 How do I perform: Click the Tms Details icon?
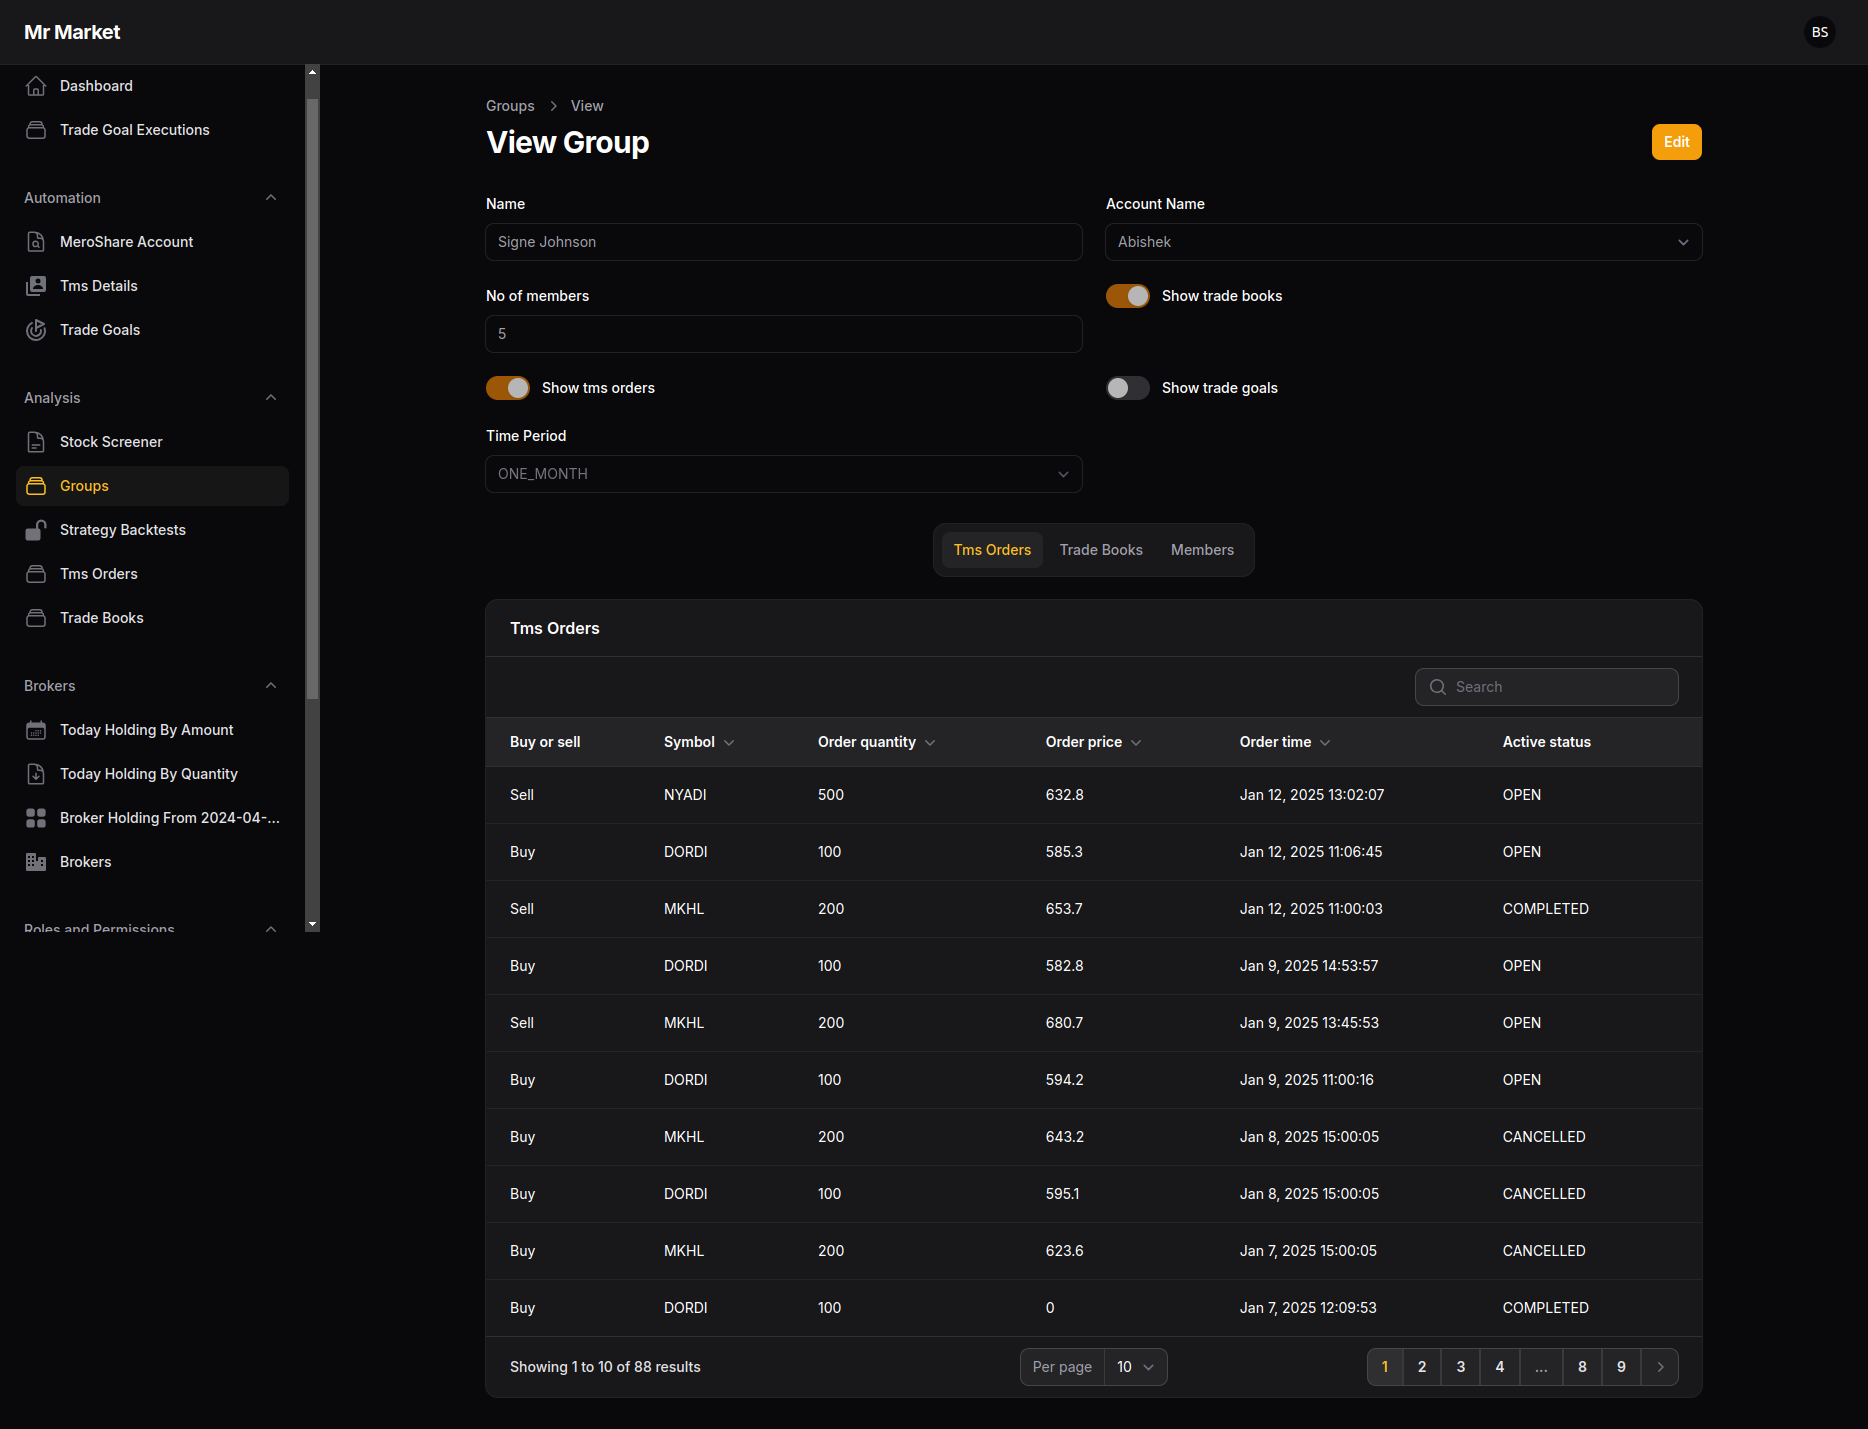point(36,286)
